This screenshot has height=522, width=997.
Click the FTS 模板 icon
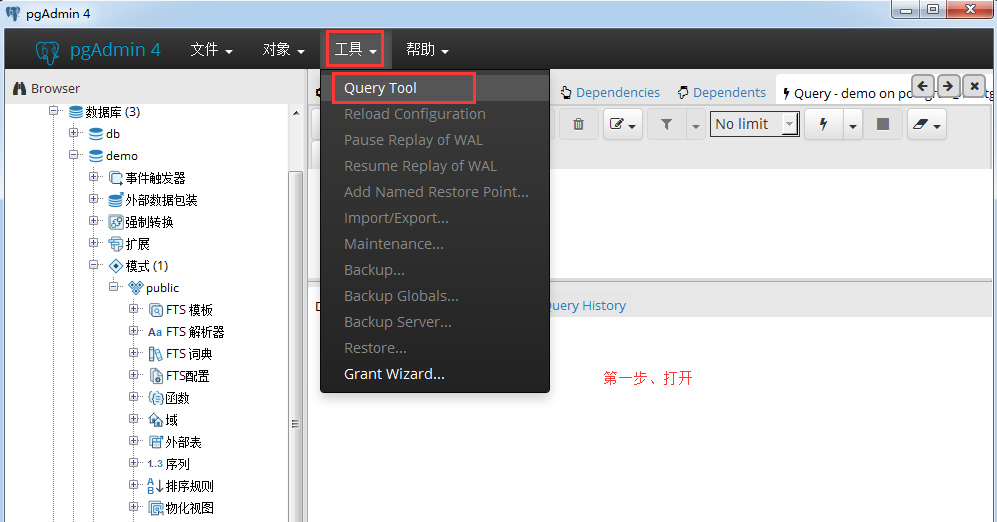[156, 310]
